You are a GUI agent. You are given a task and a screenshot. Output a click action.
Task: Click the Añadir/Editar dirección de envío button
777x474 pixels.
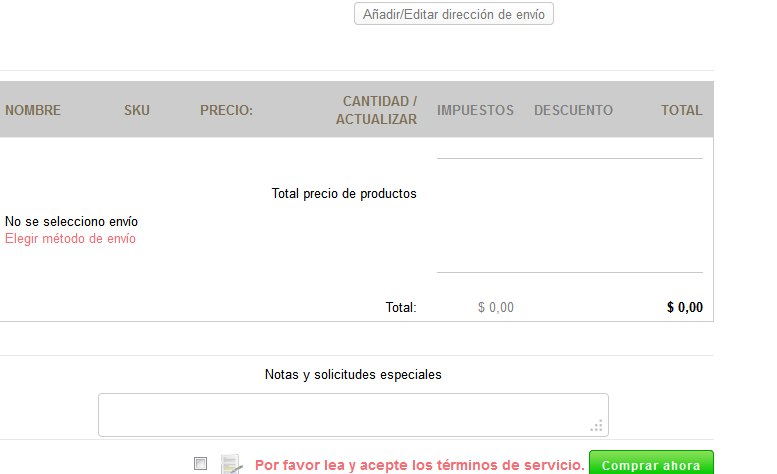point(453,14)
